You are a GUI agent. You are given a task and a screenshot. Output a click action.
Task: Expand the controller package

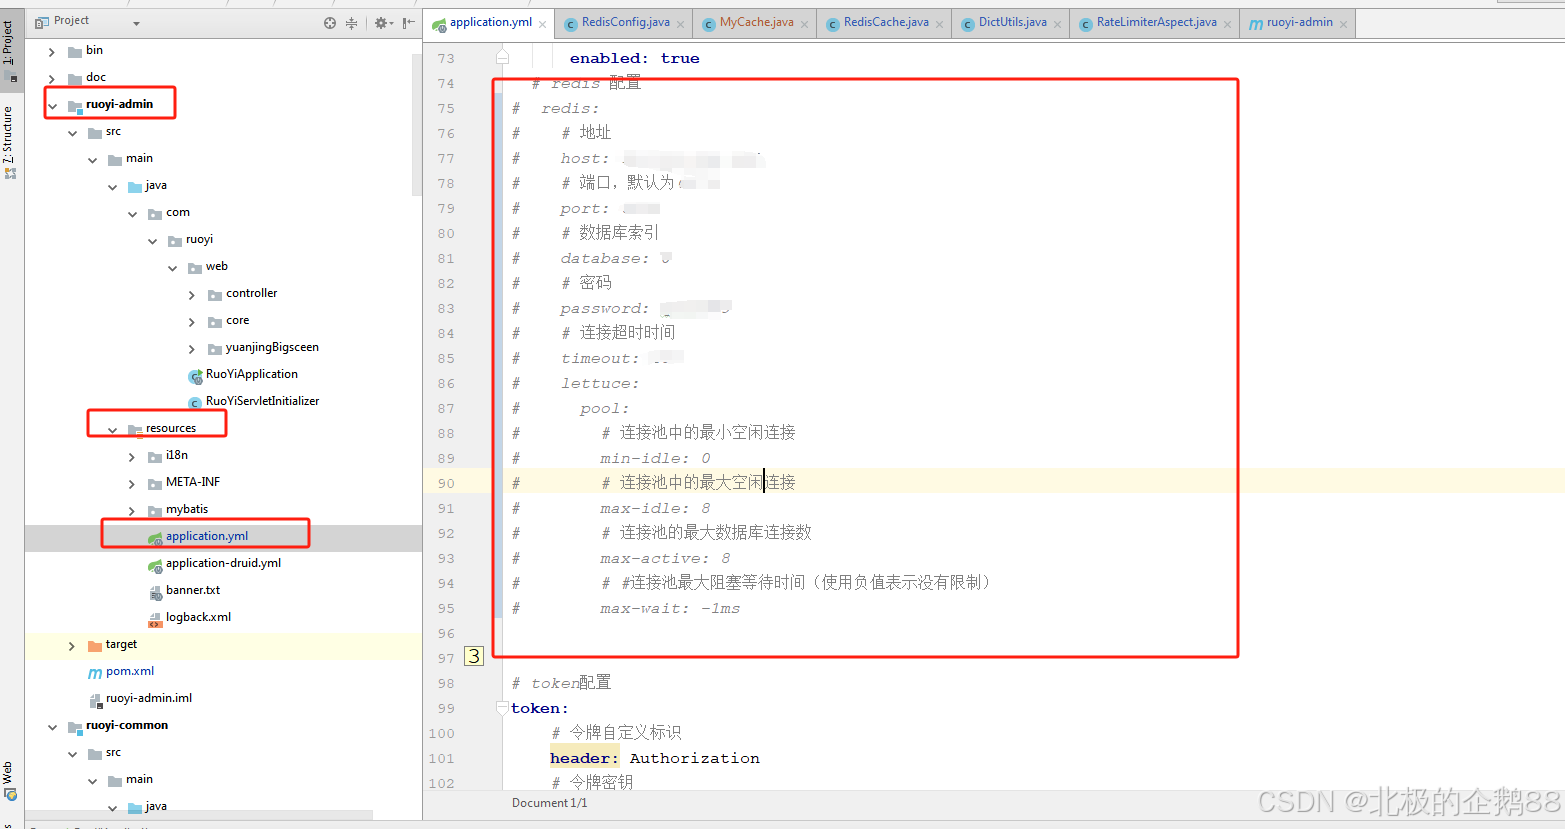pos(192,294)
